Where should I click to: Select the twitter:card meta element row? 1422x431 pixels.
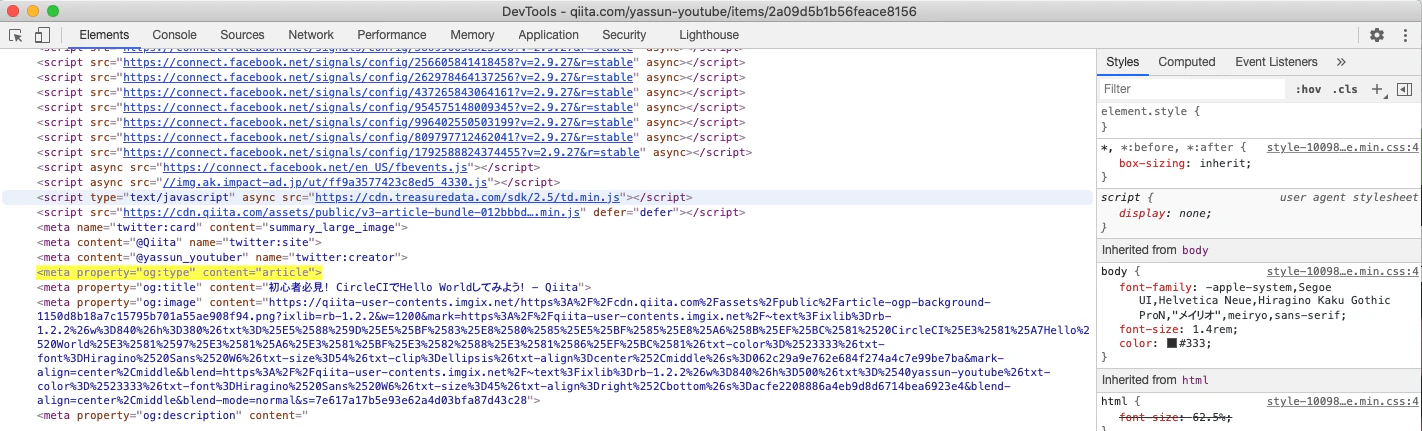[222, 228]
